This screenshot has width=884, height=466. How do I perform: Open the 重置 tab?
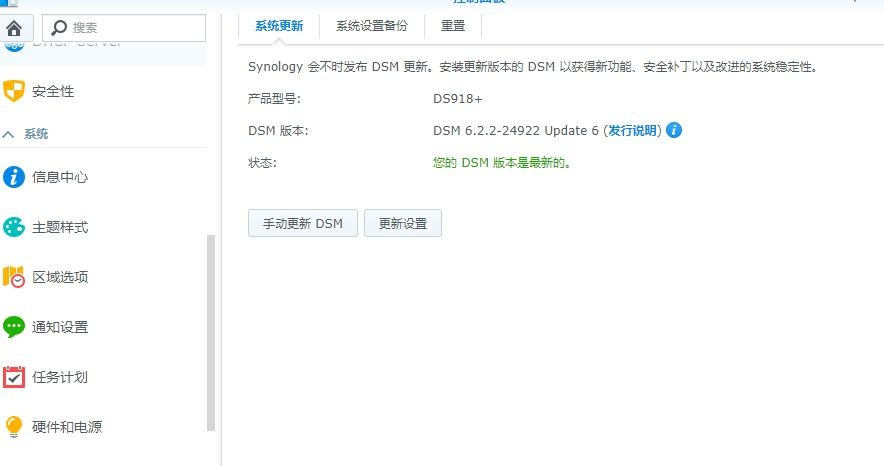pos(452,27)
